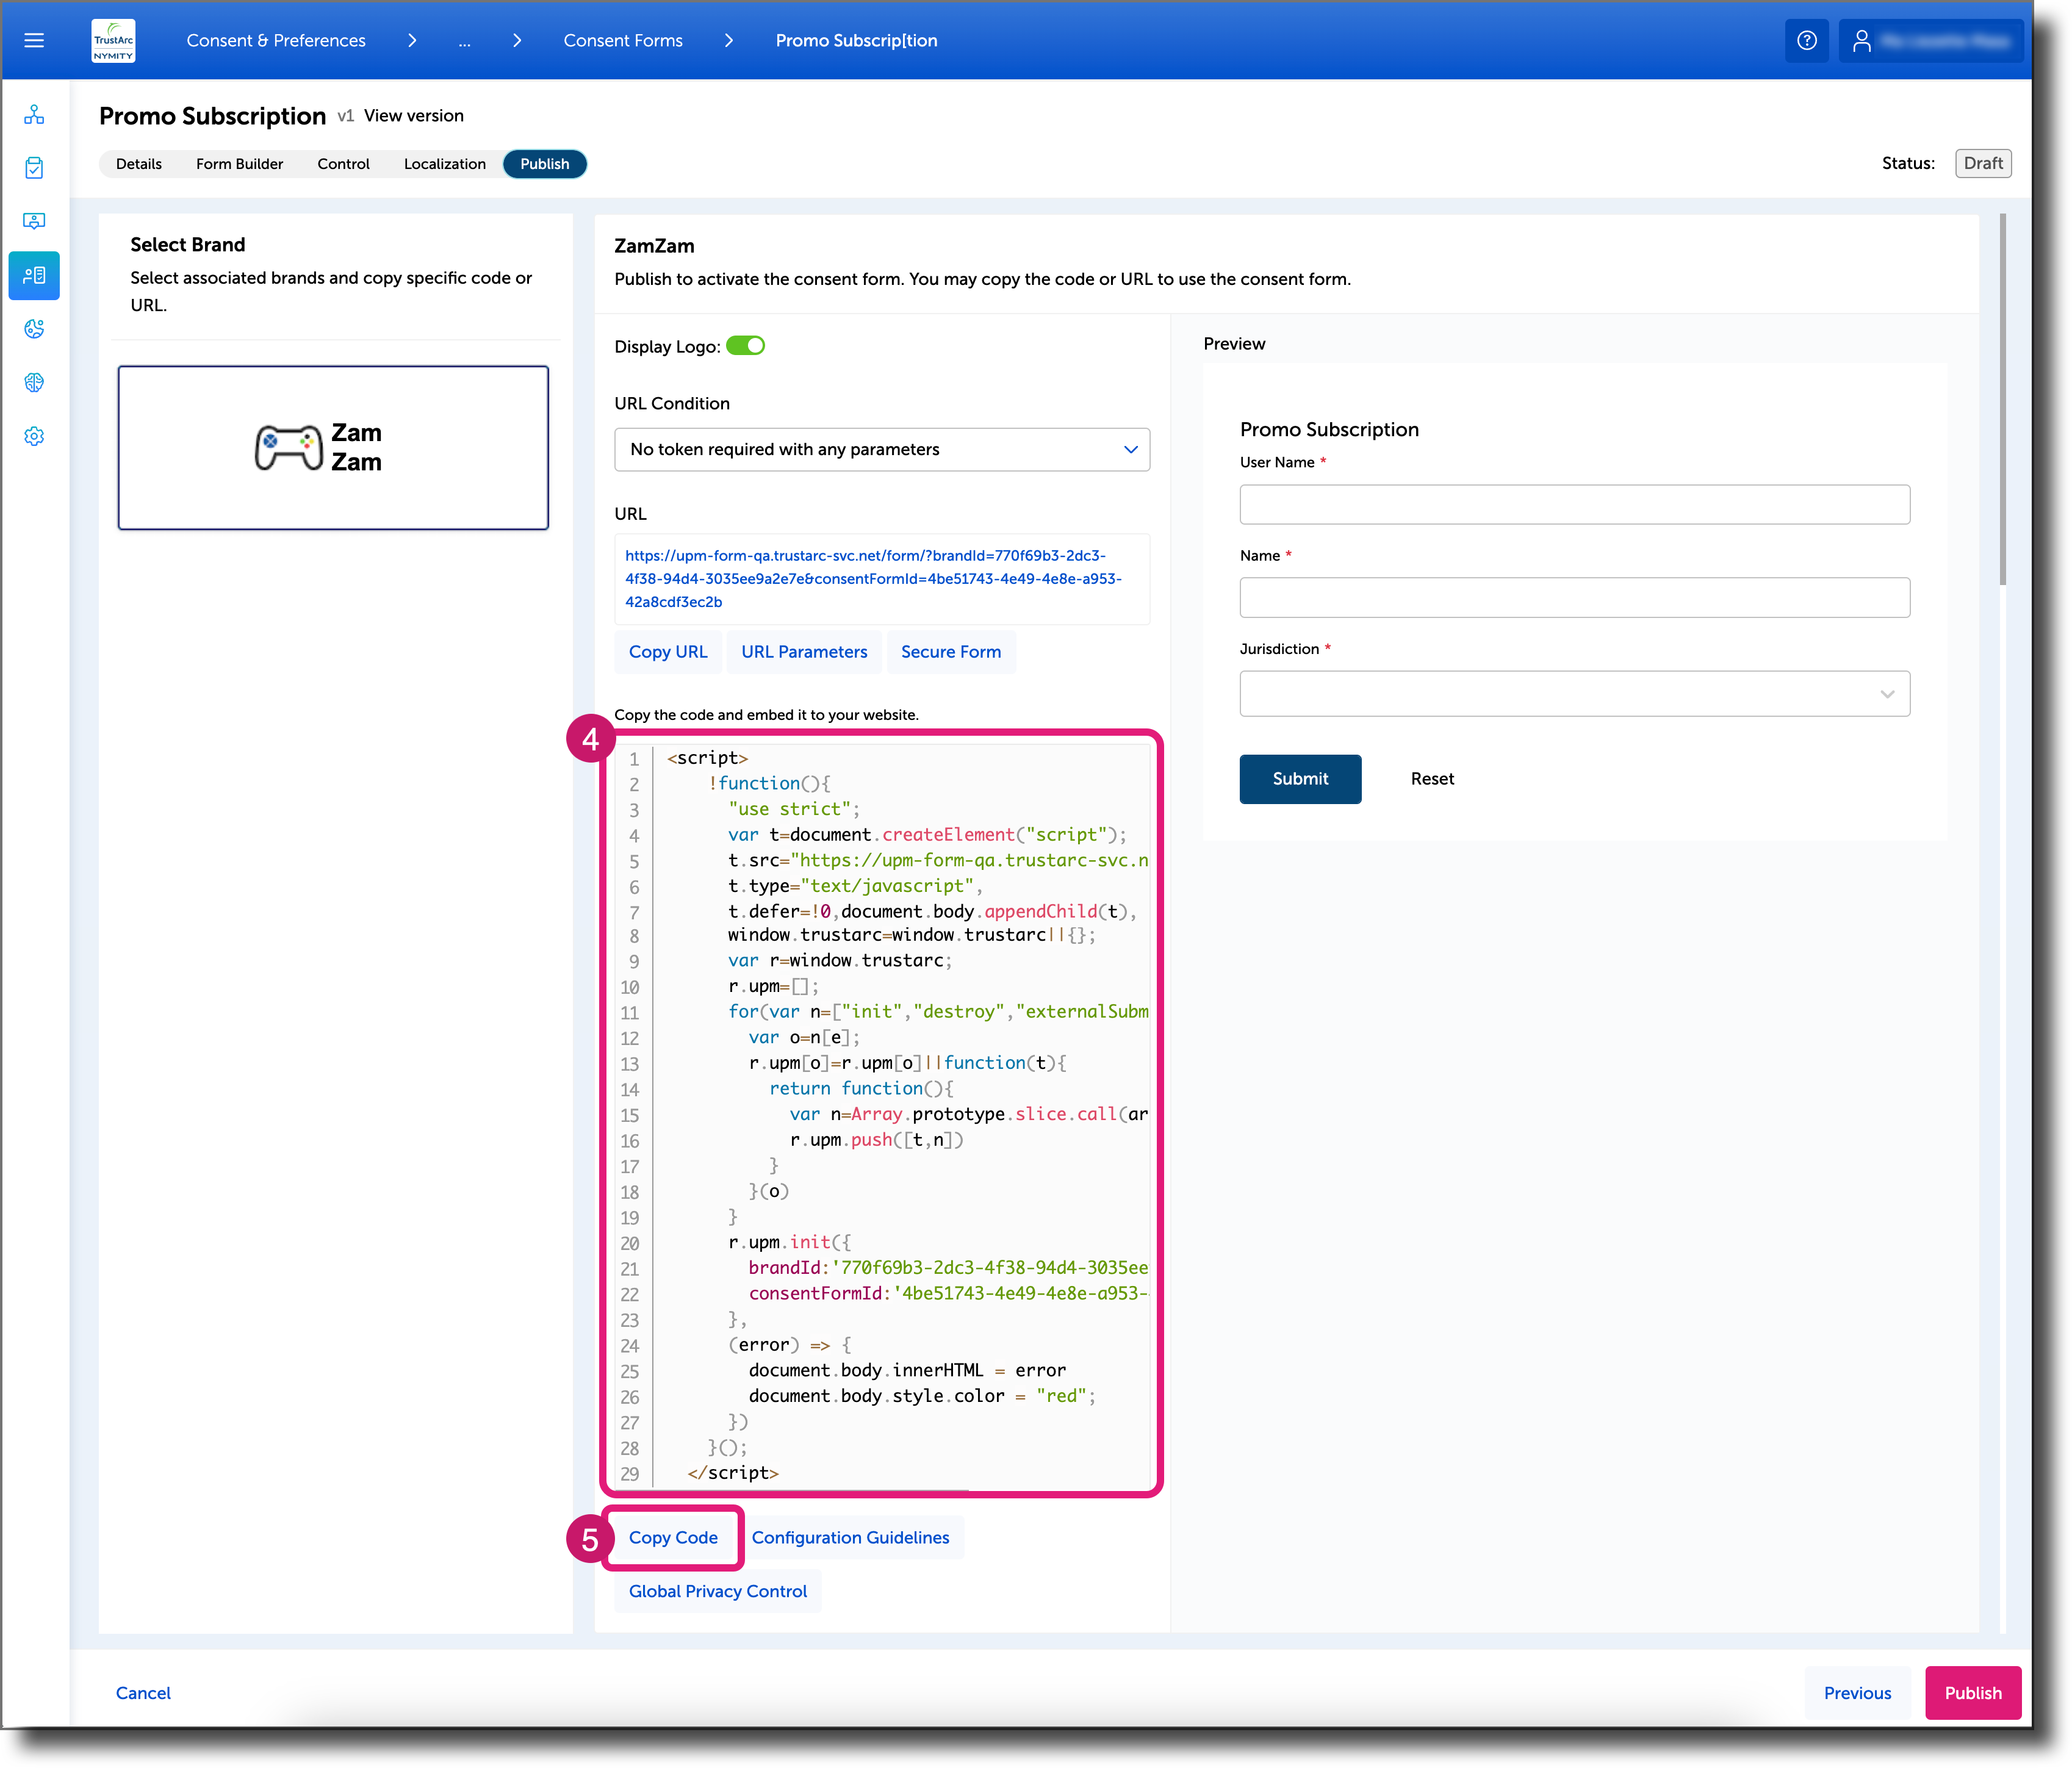Screen dimensions: 2072x1768
Task: Open the clipboard checklist sidebar icon
Action: point(34,168)
